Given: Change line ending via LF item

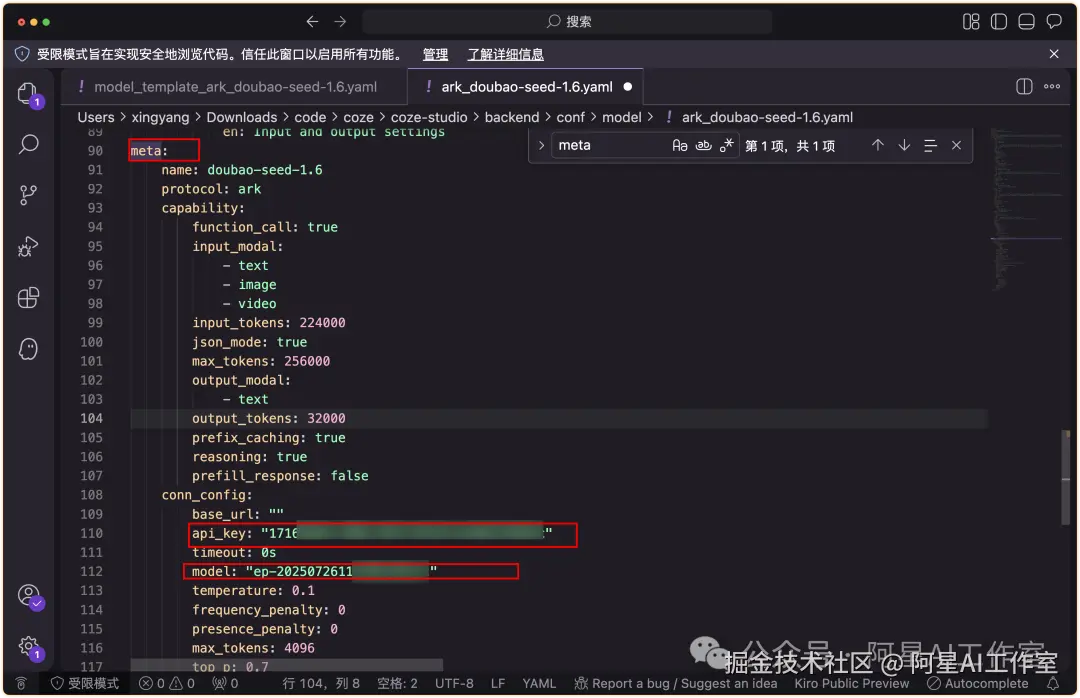Looking at the screenshot, I should [498, 684].
